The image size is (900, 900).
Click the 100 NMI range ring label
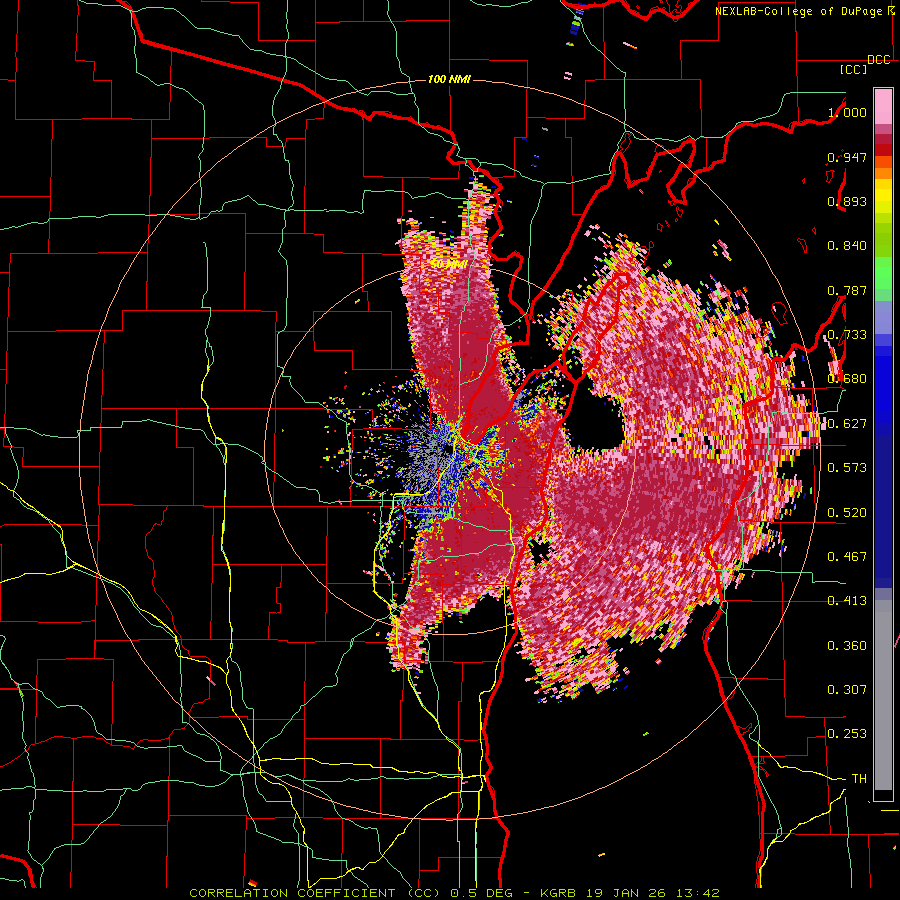coord(449,79)
